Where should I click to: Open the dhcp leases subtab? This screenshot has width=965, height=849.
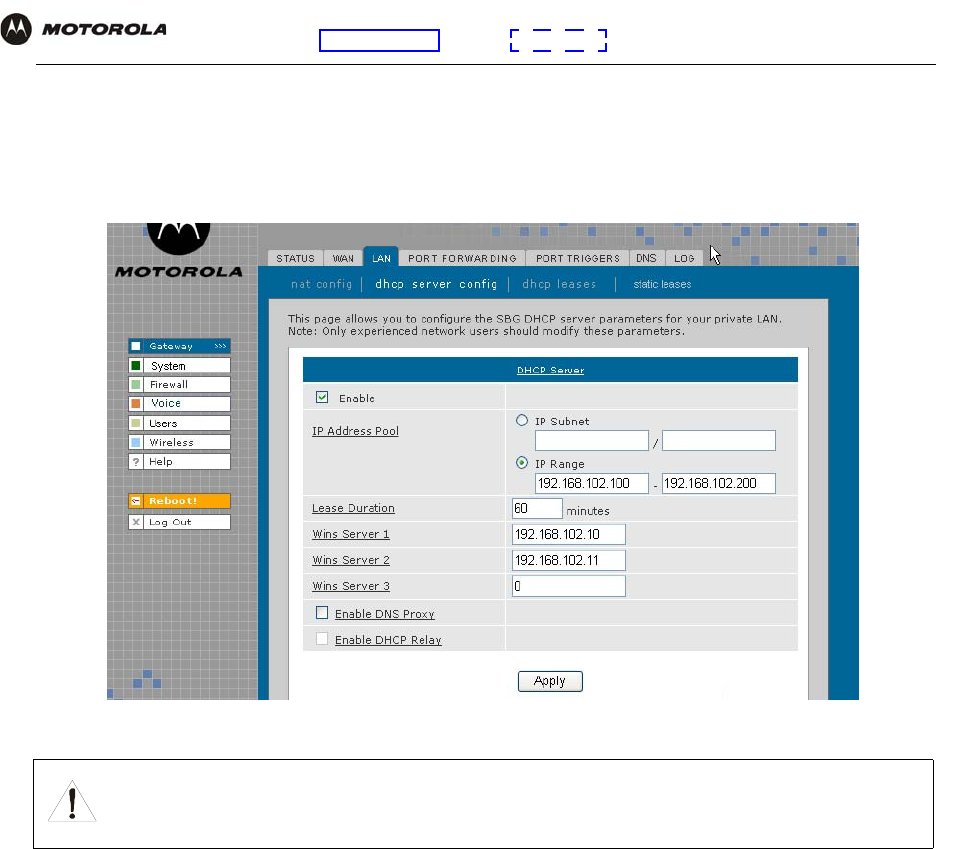coord(559,284)
